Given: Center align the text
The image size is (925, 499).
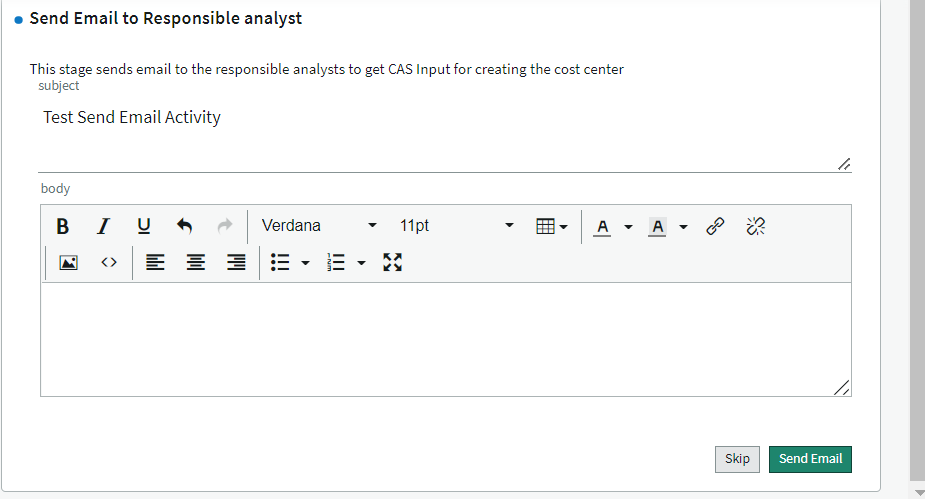Looking at the screenshot, I should click(196, 262).
